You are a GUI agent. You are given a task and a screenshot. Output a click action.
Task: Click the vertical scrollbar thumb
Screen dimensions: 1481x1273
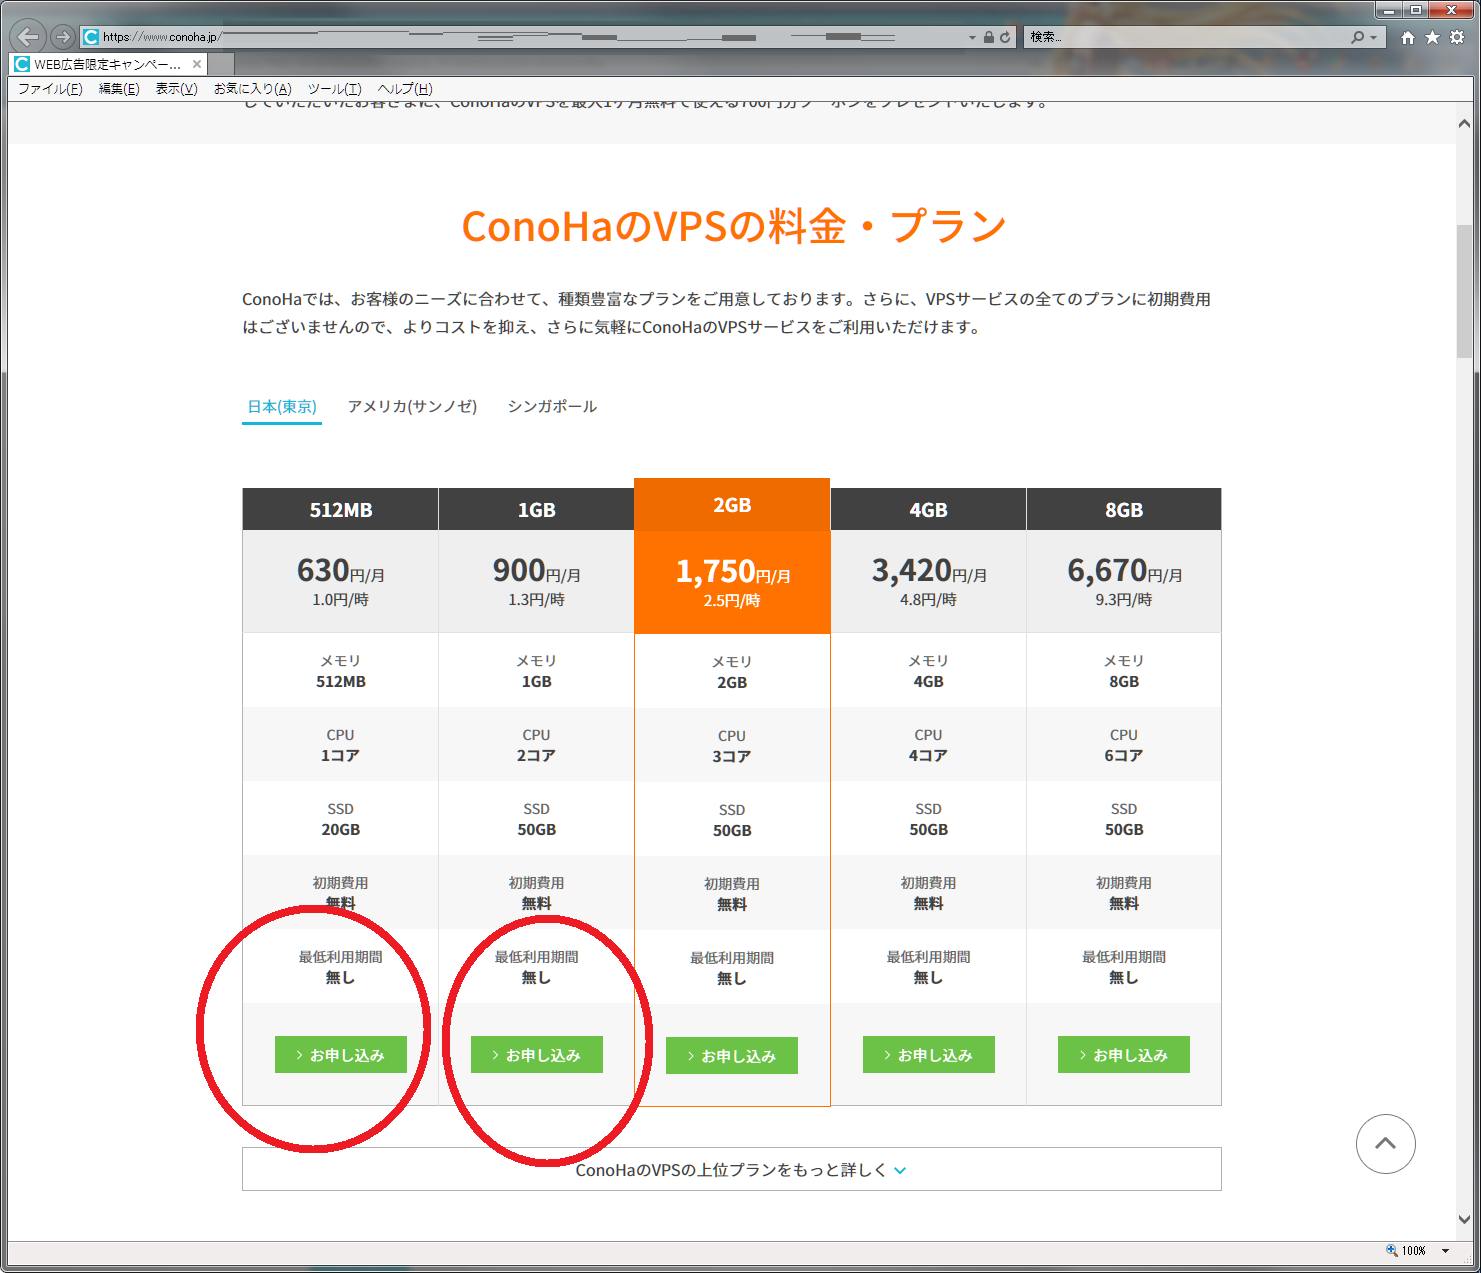(1465, 290)
